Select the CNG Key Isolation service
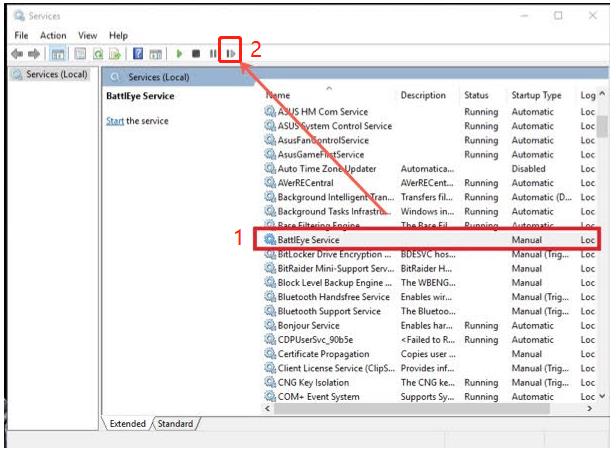Viewport: 616px width, 453px height. pyautogui.click(x=429, y=382)
